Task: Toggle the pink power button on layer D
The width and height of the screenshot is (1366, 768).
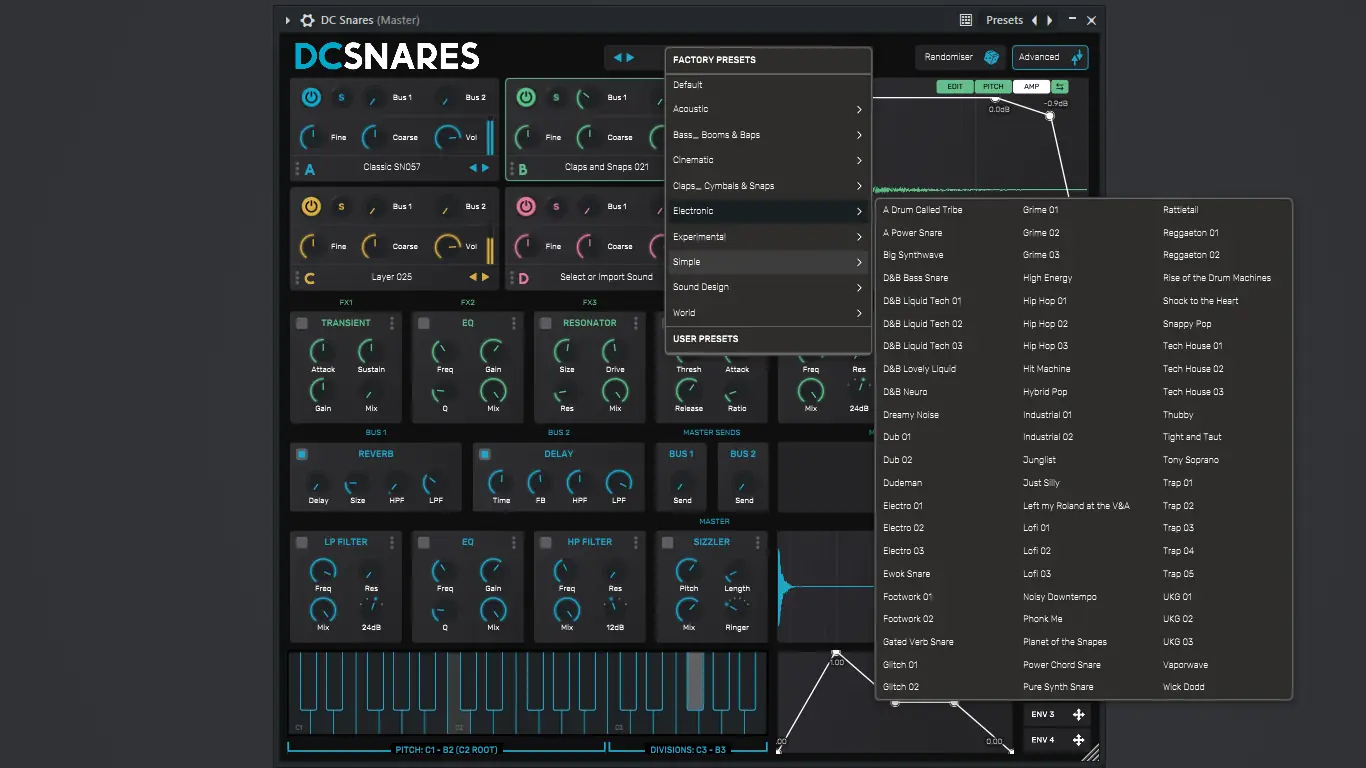Action: pos(526,206)
